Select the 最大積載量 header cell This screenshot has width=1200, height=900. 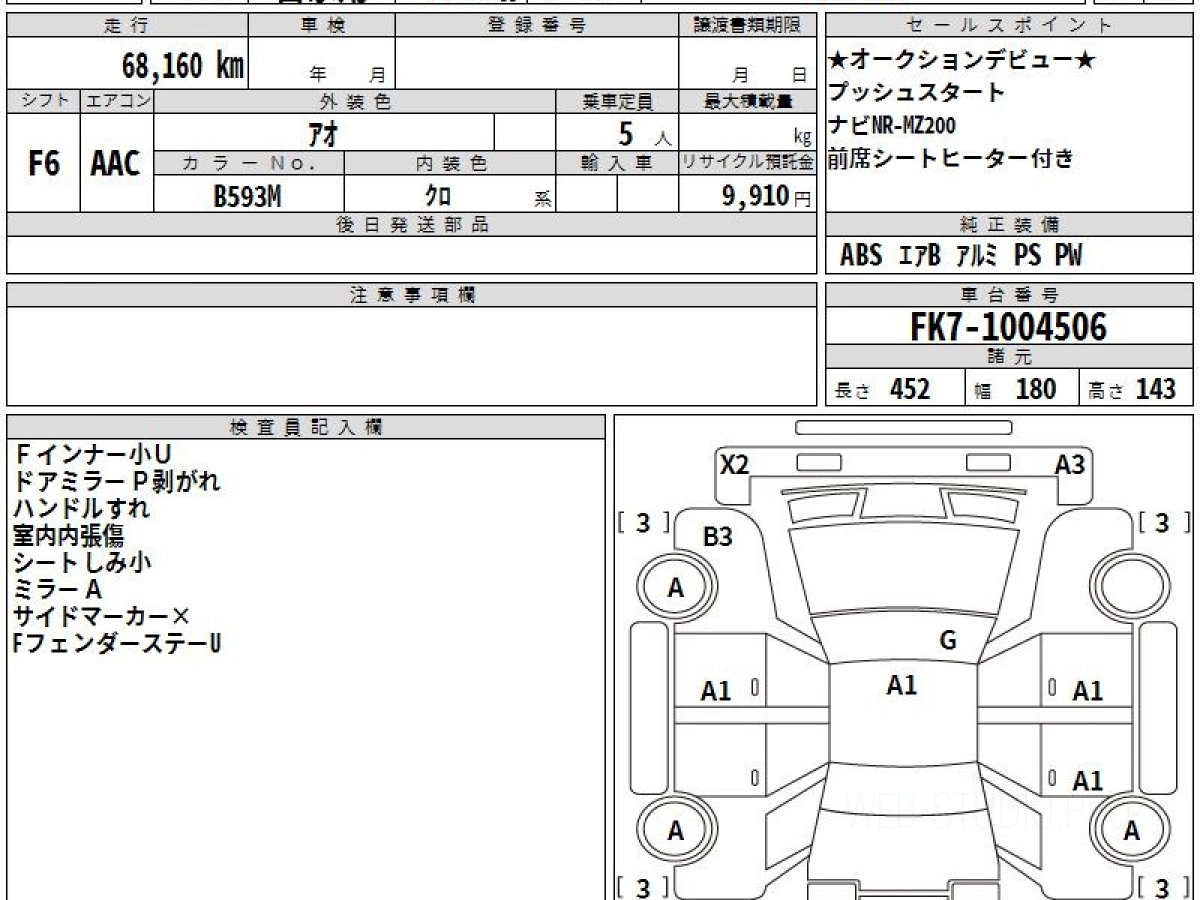[747, 101]
